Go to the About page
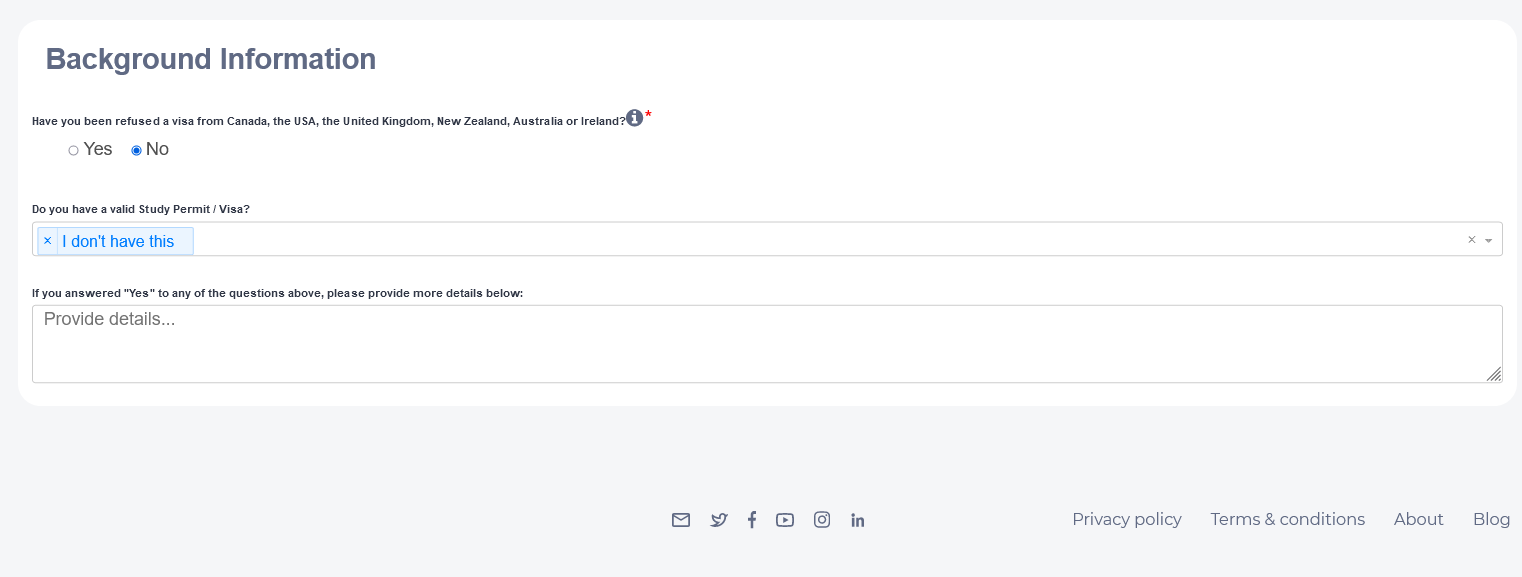 coord(1418,519)
